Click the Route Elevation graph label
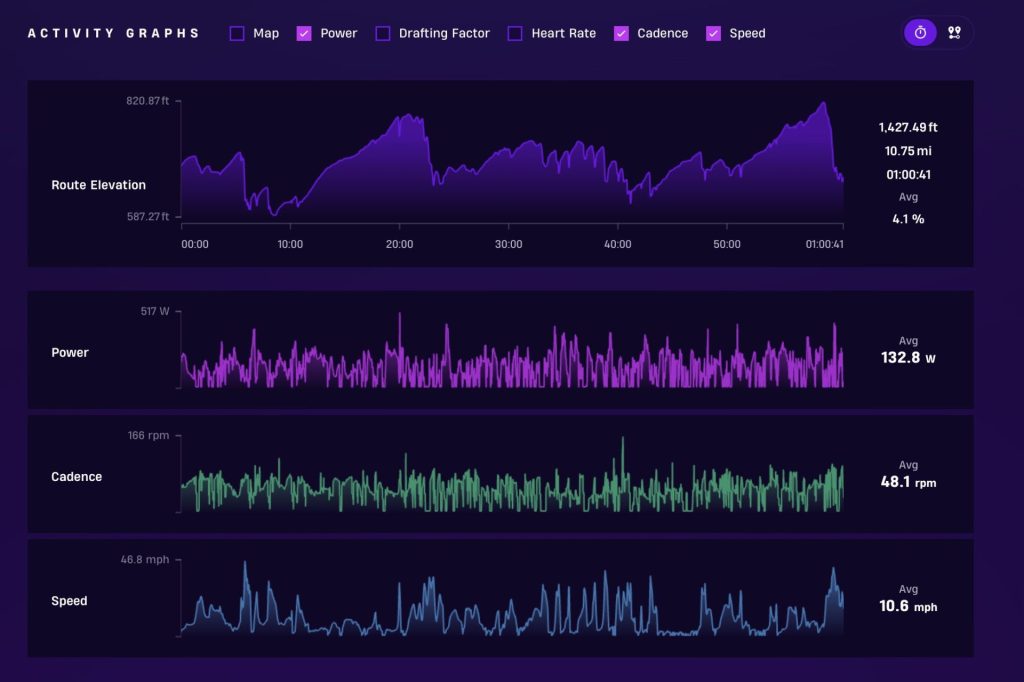The height and width of the screenshot is (682, 1024). [x=98, y=185]
